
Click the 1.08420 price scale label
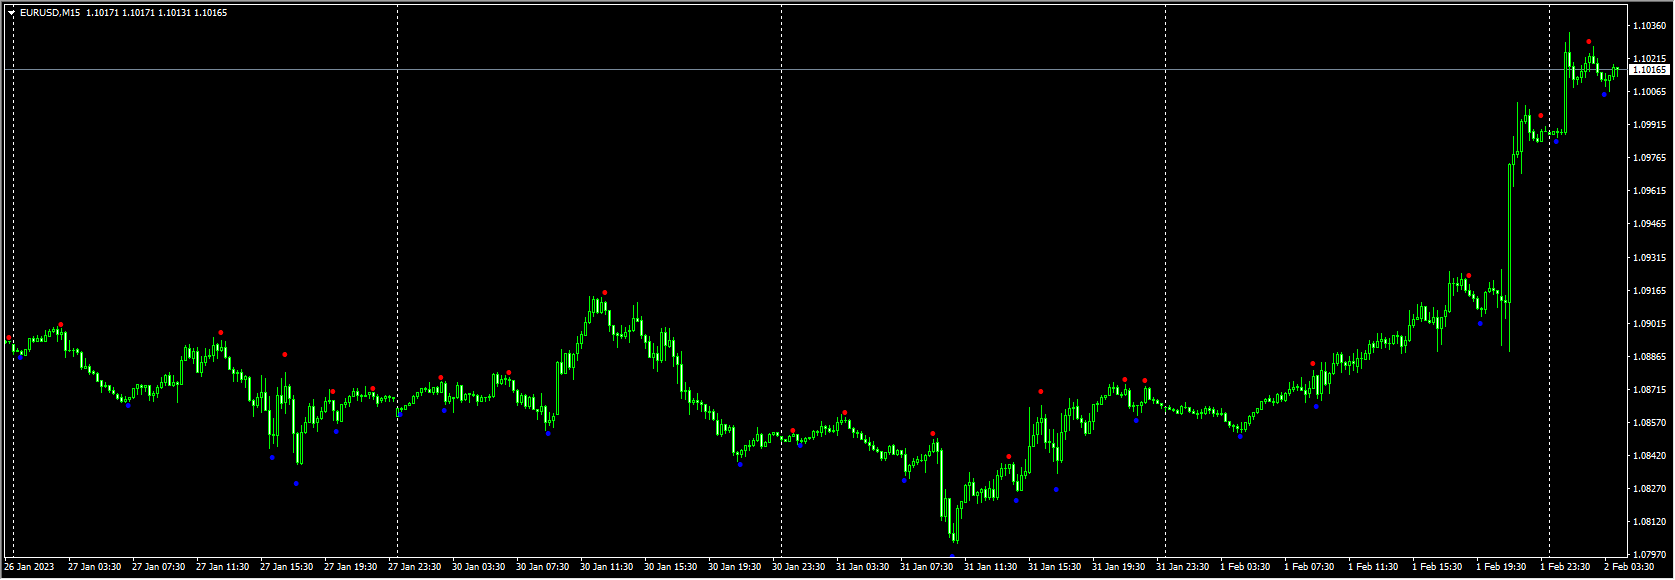point(1649,456)
